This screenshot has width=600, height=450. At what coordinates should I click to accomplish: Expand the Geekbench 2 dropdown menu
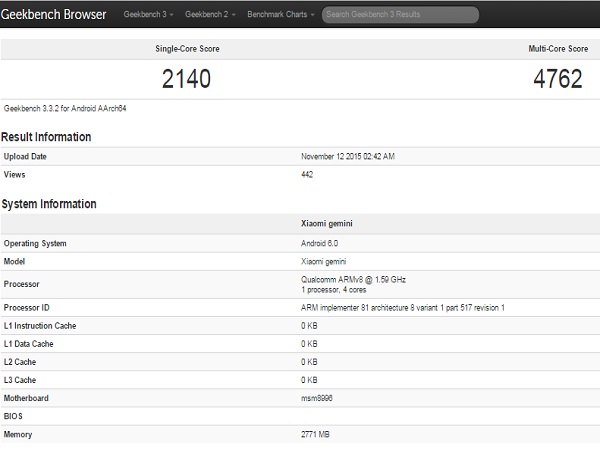click(210, 14)
